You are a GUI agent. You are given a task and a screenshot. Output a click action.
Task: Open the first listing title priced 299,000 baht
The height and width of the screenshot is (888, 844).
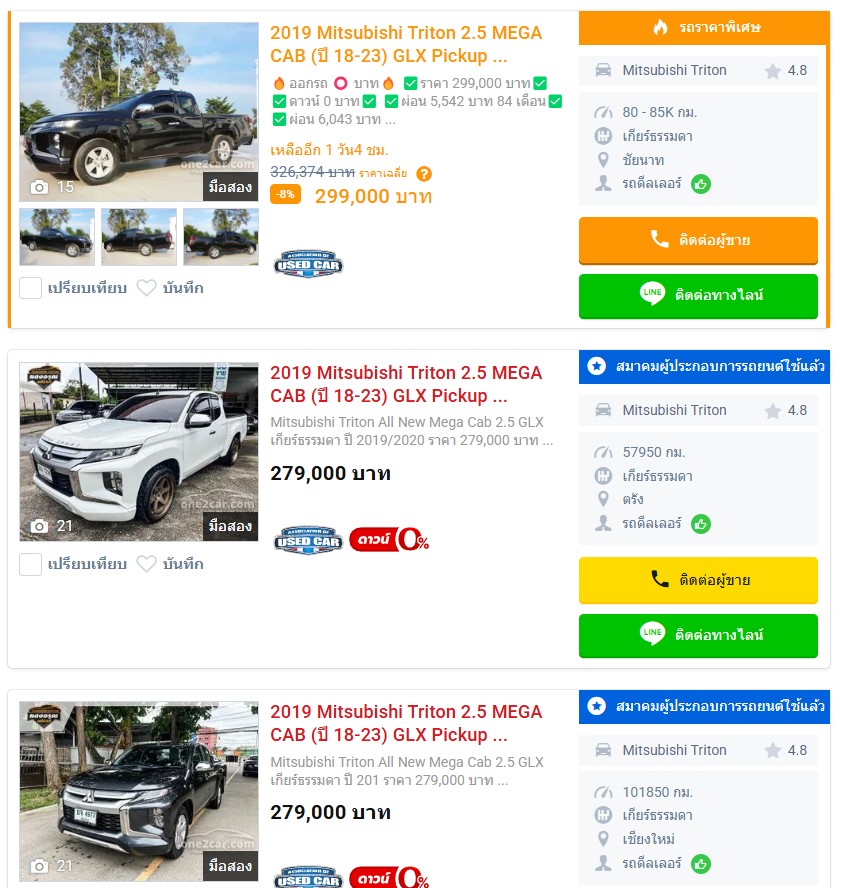[406, 44]
